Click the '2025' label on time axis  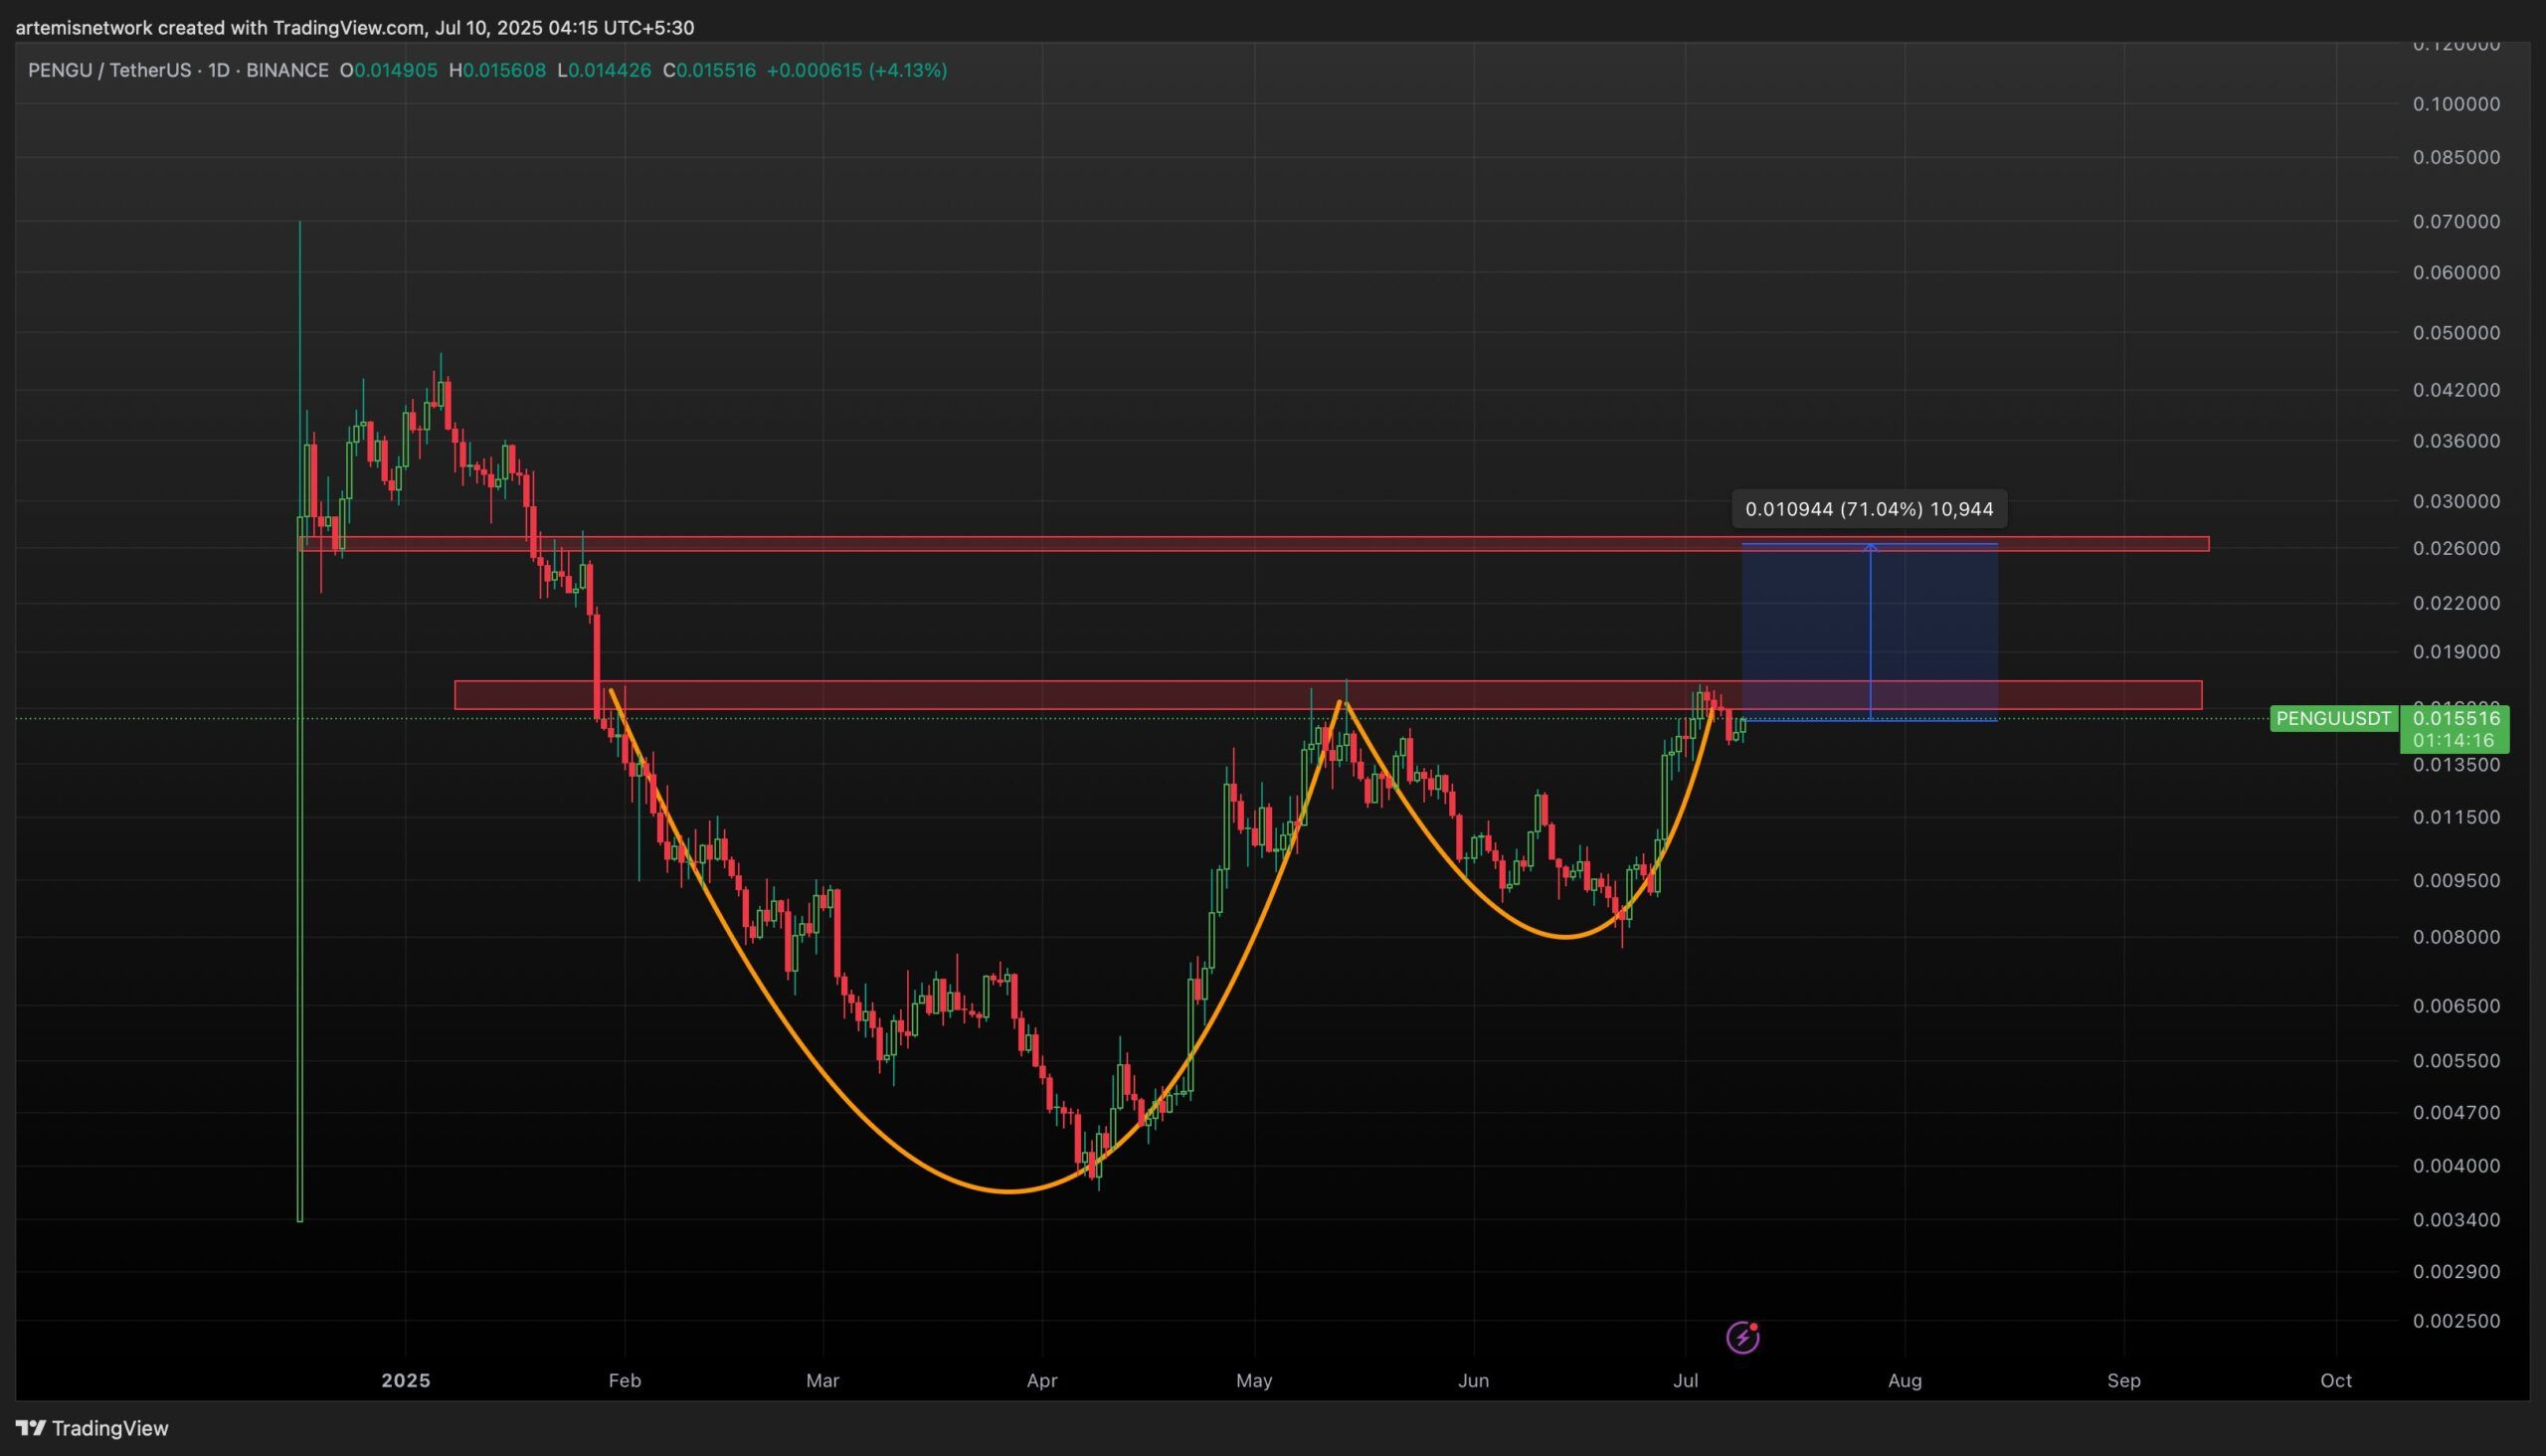(406, 1380)
